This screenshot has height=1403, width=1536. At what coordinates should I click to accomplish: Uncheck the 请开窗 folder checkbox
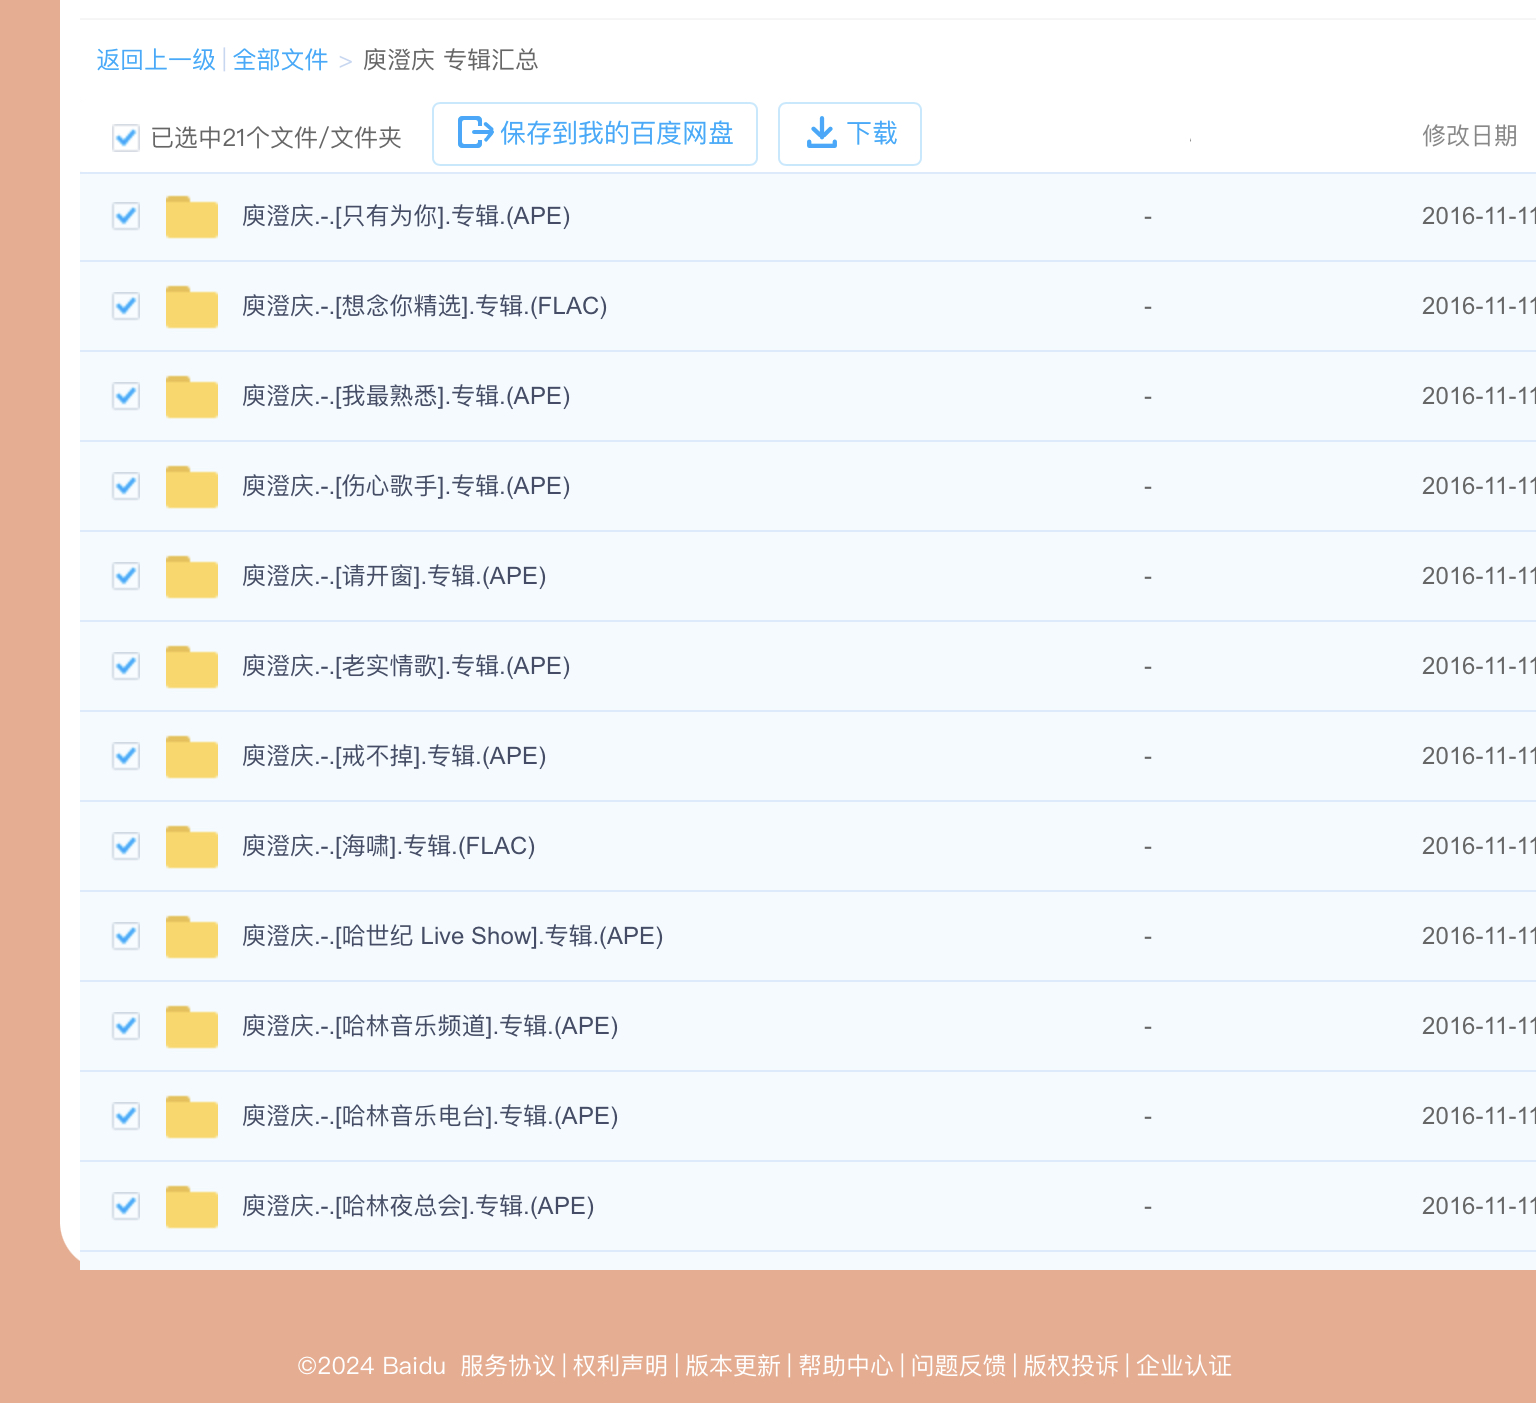tap(126, 576)
